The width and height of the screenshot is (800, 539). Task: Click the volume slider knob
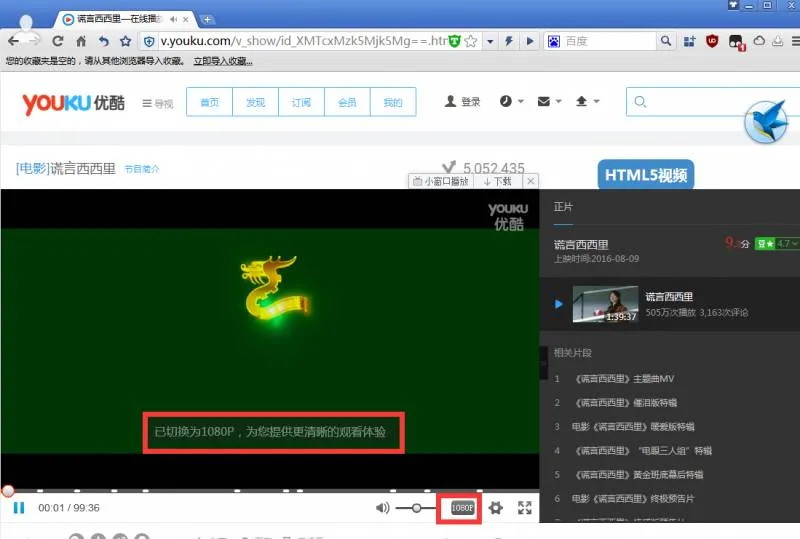(x=417, y=508)
